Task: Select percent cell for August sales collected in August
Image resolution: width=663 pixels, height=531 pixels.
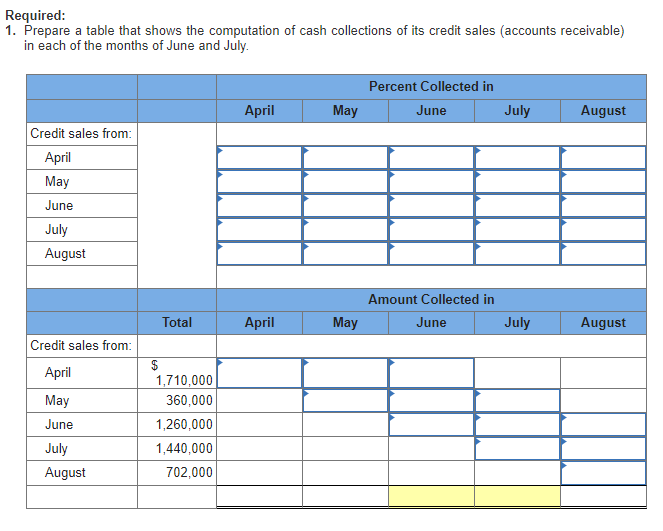Action: tap(603, 254)
